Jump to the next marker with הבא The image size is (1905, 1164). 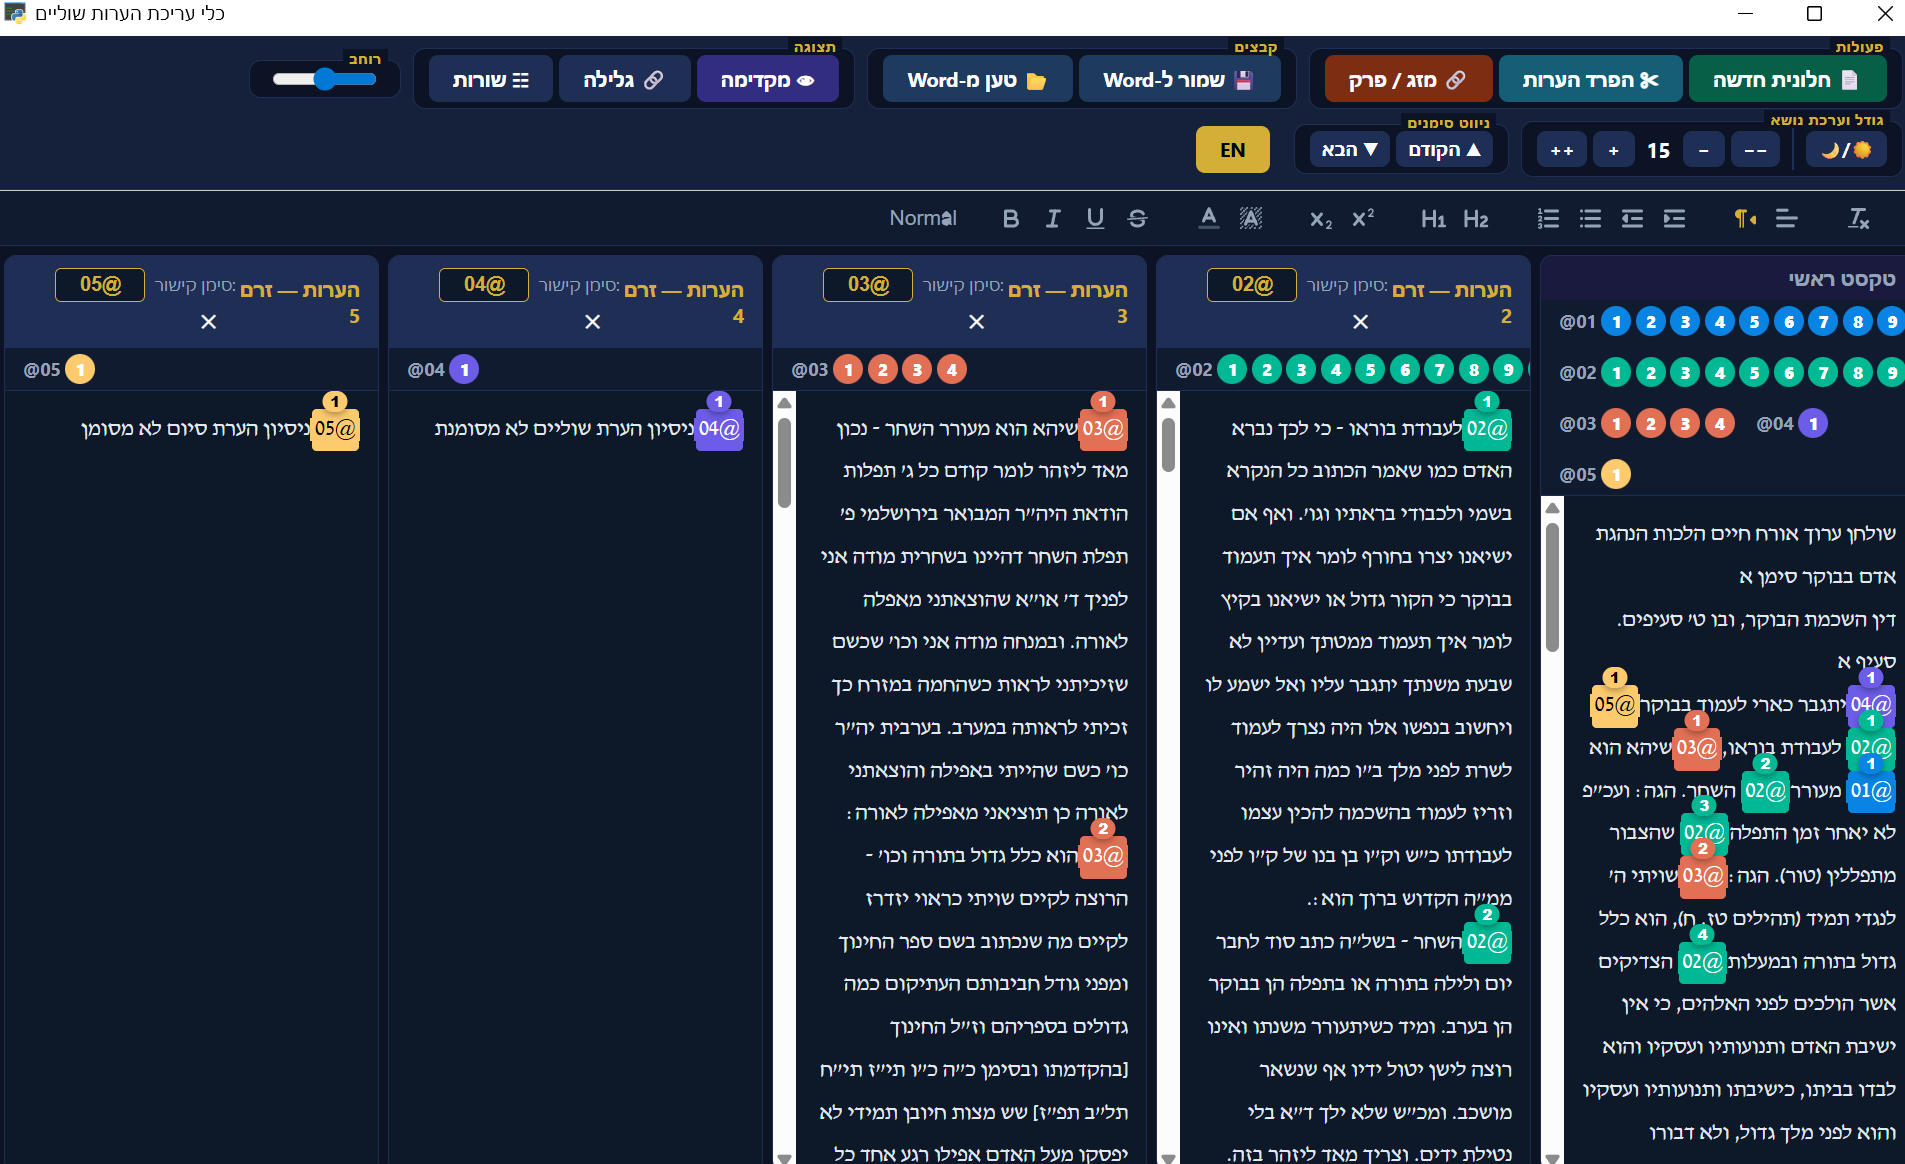(1347, 148)
